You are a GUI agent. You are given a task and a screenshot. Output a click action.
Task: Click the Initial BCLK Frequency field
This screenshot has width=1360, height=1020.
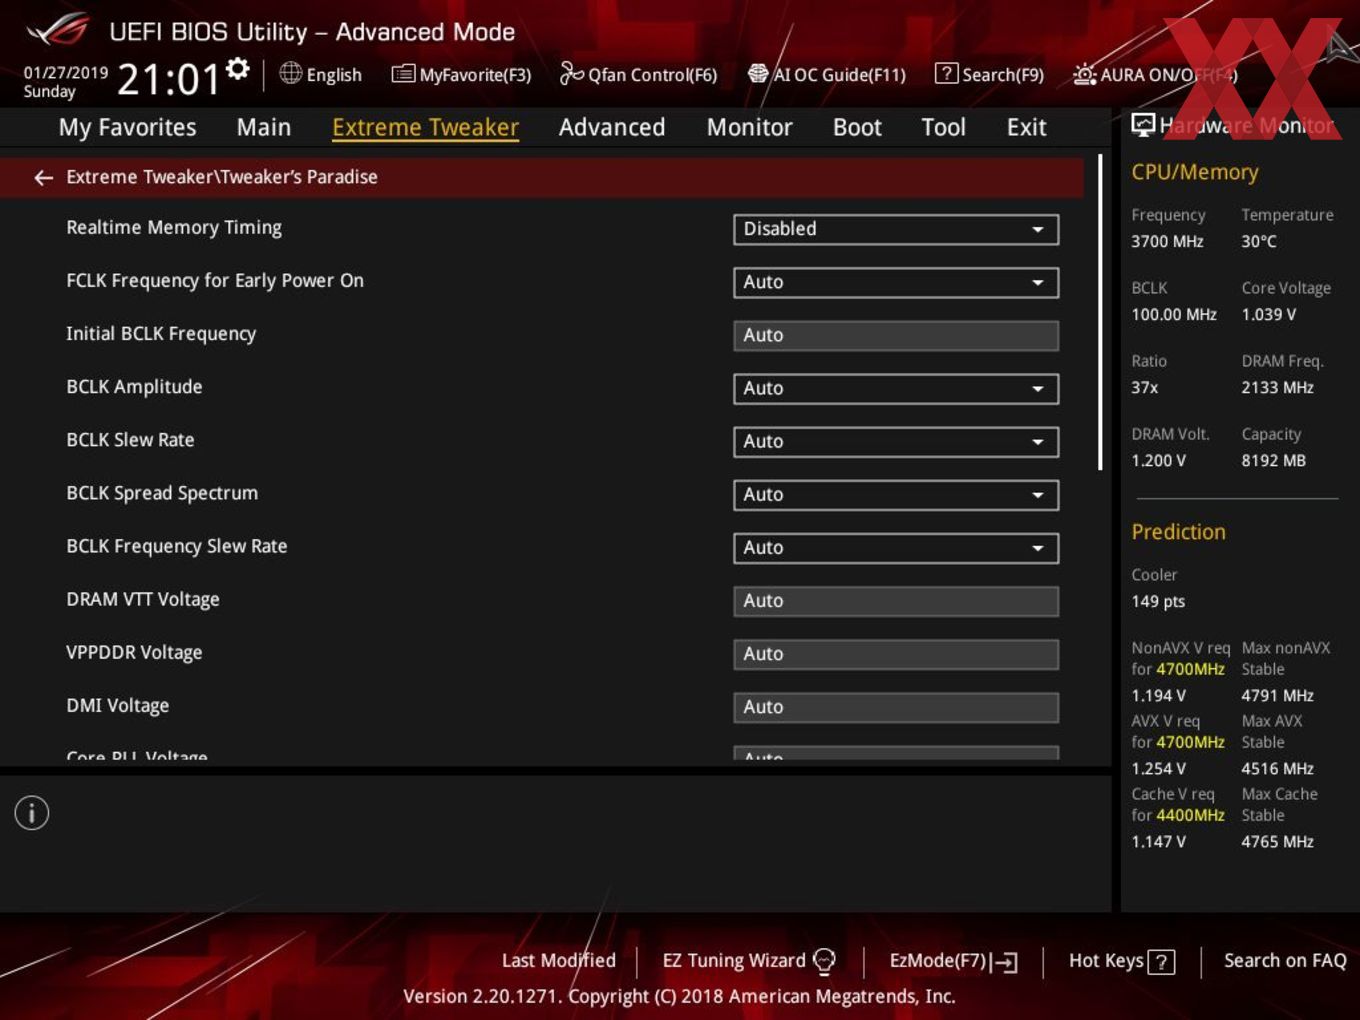pos(896,335)
